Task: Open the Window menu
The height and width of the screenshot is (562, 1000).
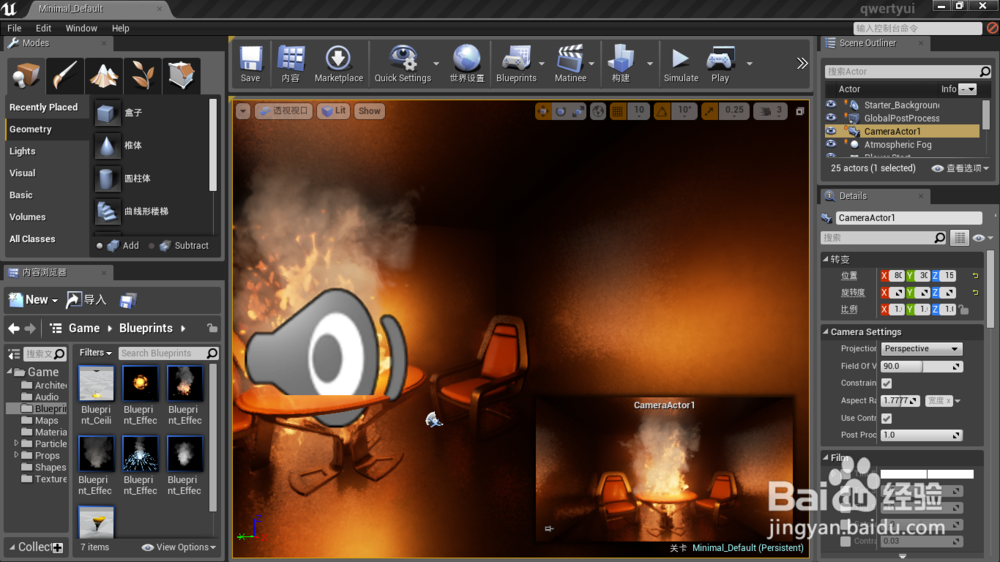Action: point(81,28)
